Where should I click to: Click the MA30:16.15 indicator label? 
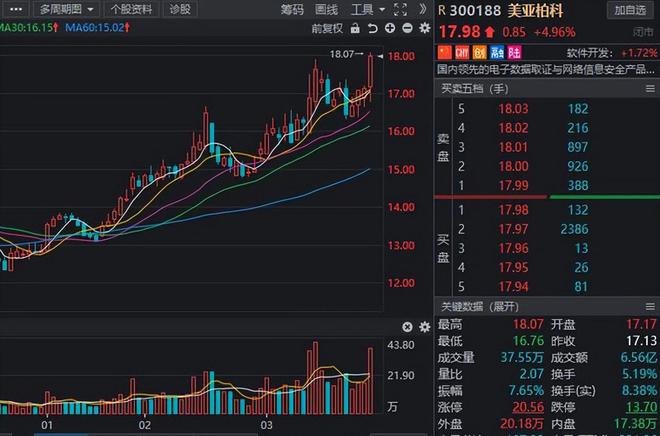click(29, 28)
